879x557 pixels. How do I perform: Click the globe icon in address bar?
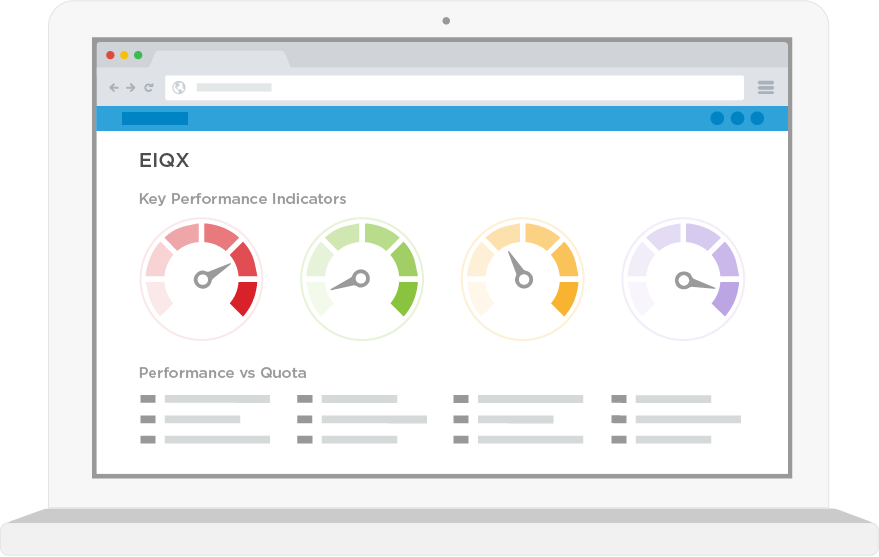point(179,87)
